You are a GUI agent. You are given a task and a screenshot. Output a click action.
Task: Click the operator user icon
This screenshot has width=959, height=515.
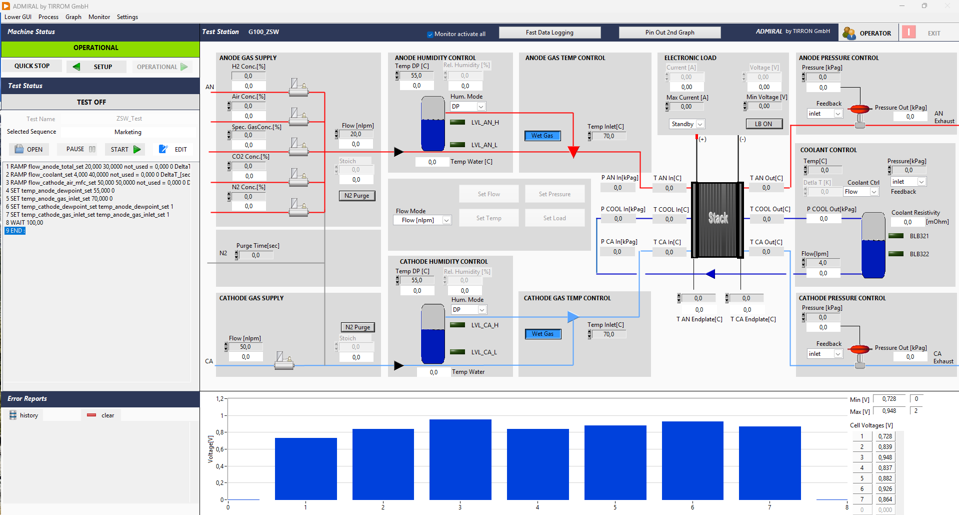click(x=849, y=33)
